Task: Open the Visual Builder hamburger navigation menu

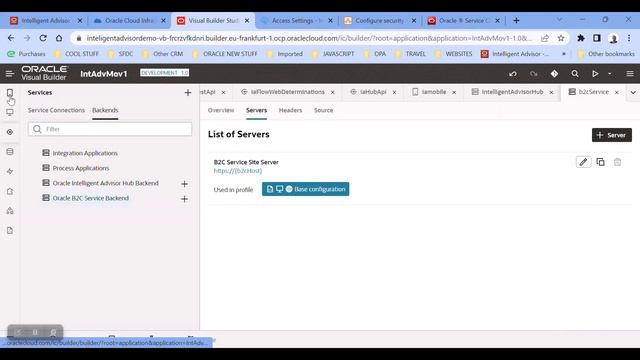Action: pos(9,74)
